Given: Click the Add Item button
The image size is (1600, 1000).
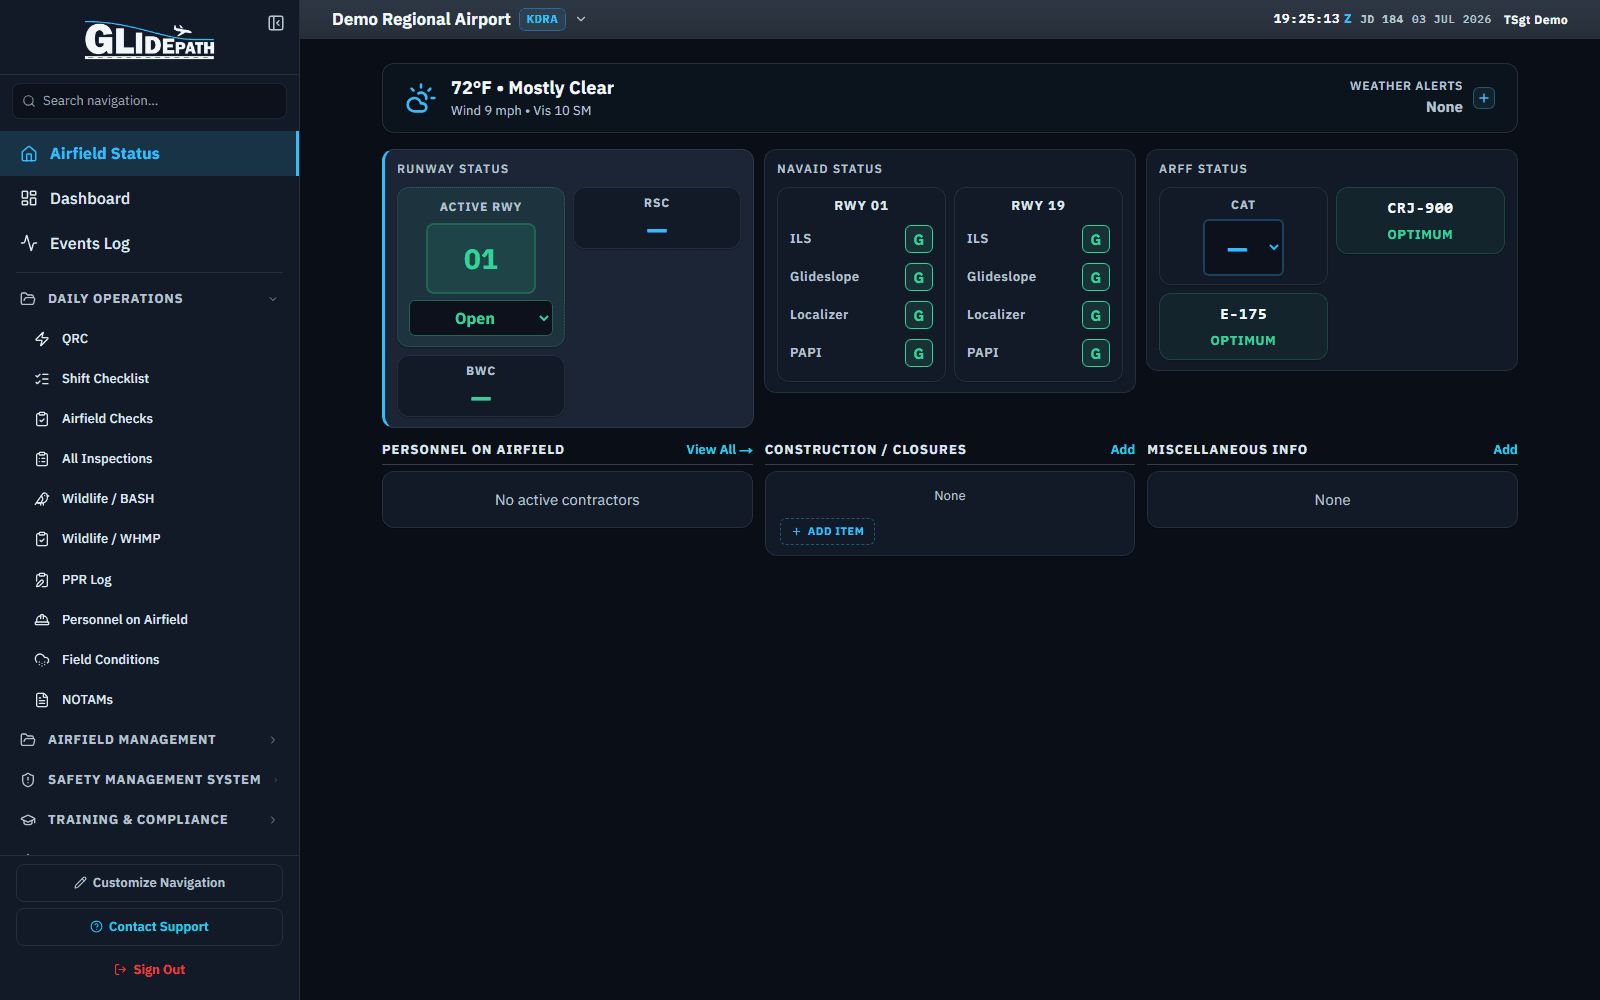Looking at the screenshot, I should (827, 531).
